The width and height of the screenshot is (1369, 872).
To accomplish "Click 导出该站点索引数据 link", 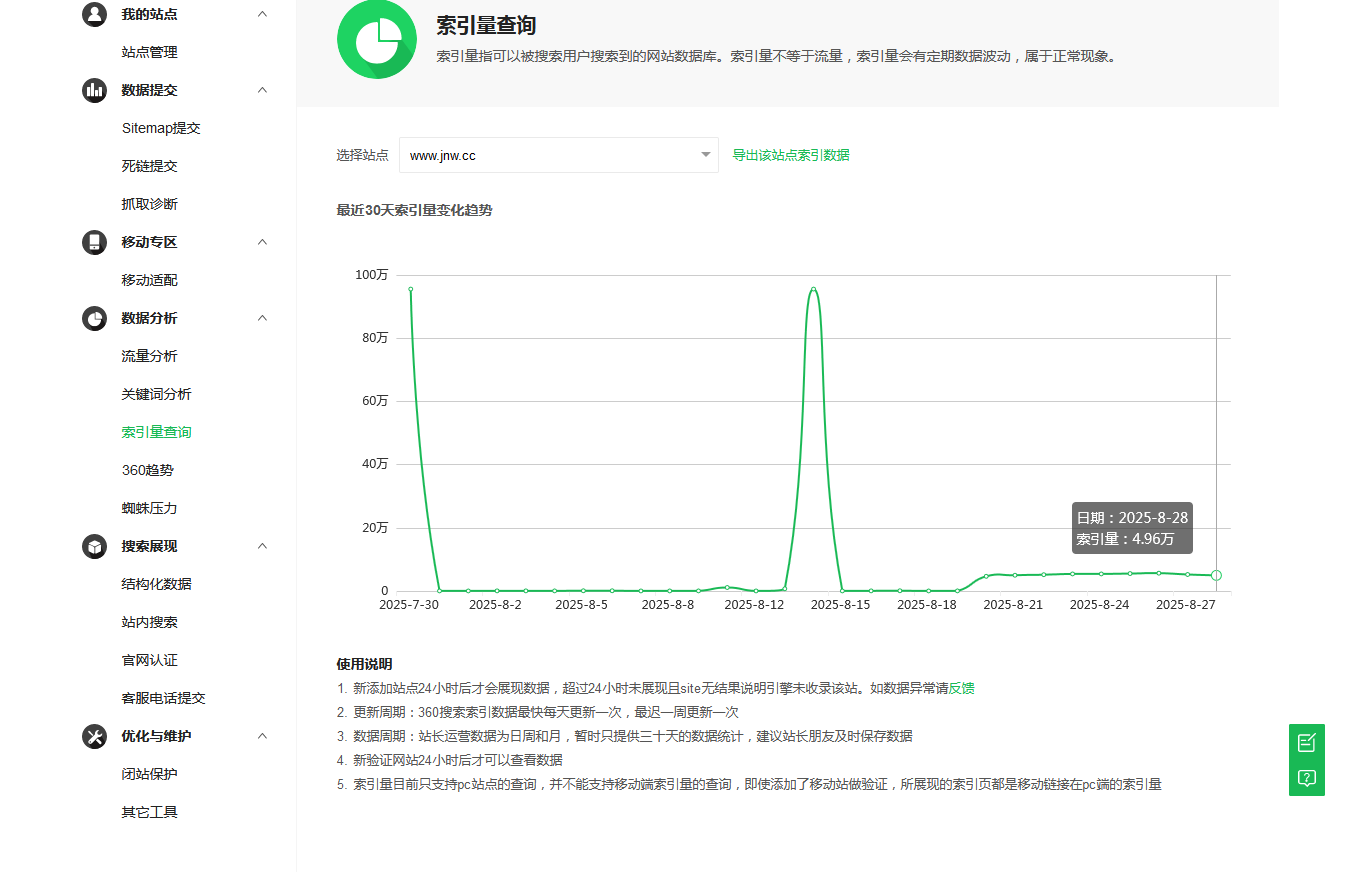I will (x=790, y=155).
